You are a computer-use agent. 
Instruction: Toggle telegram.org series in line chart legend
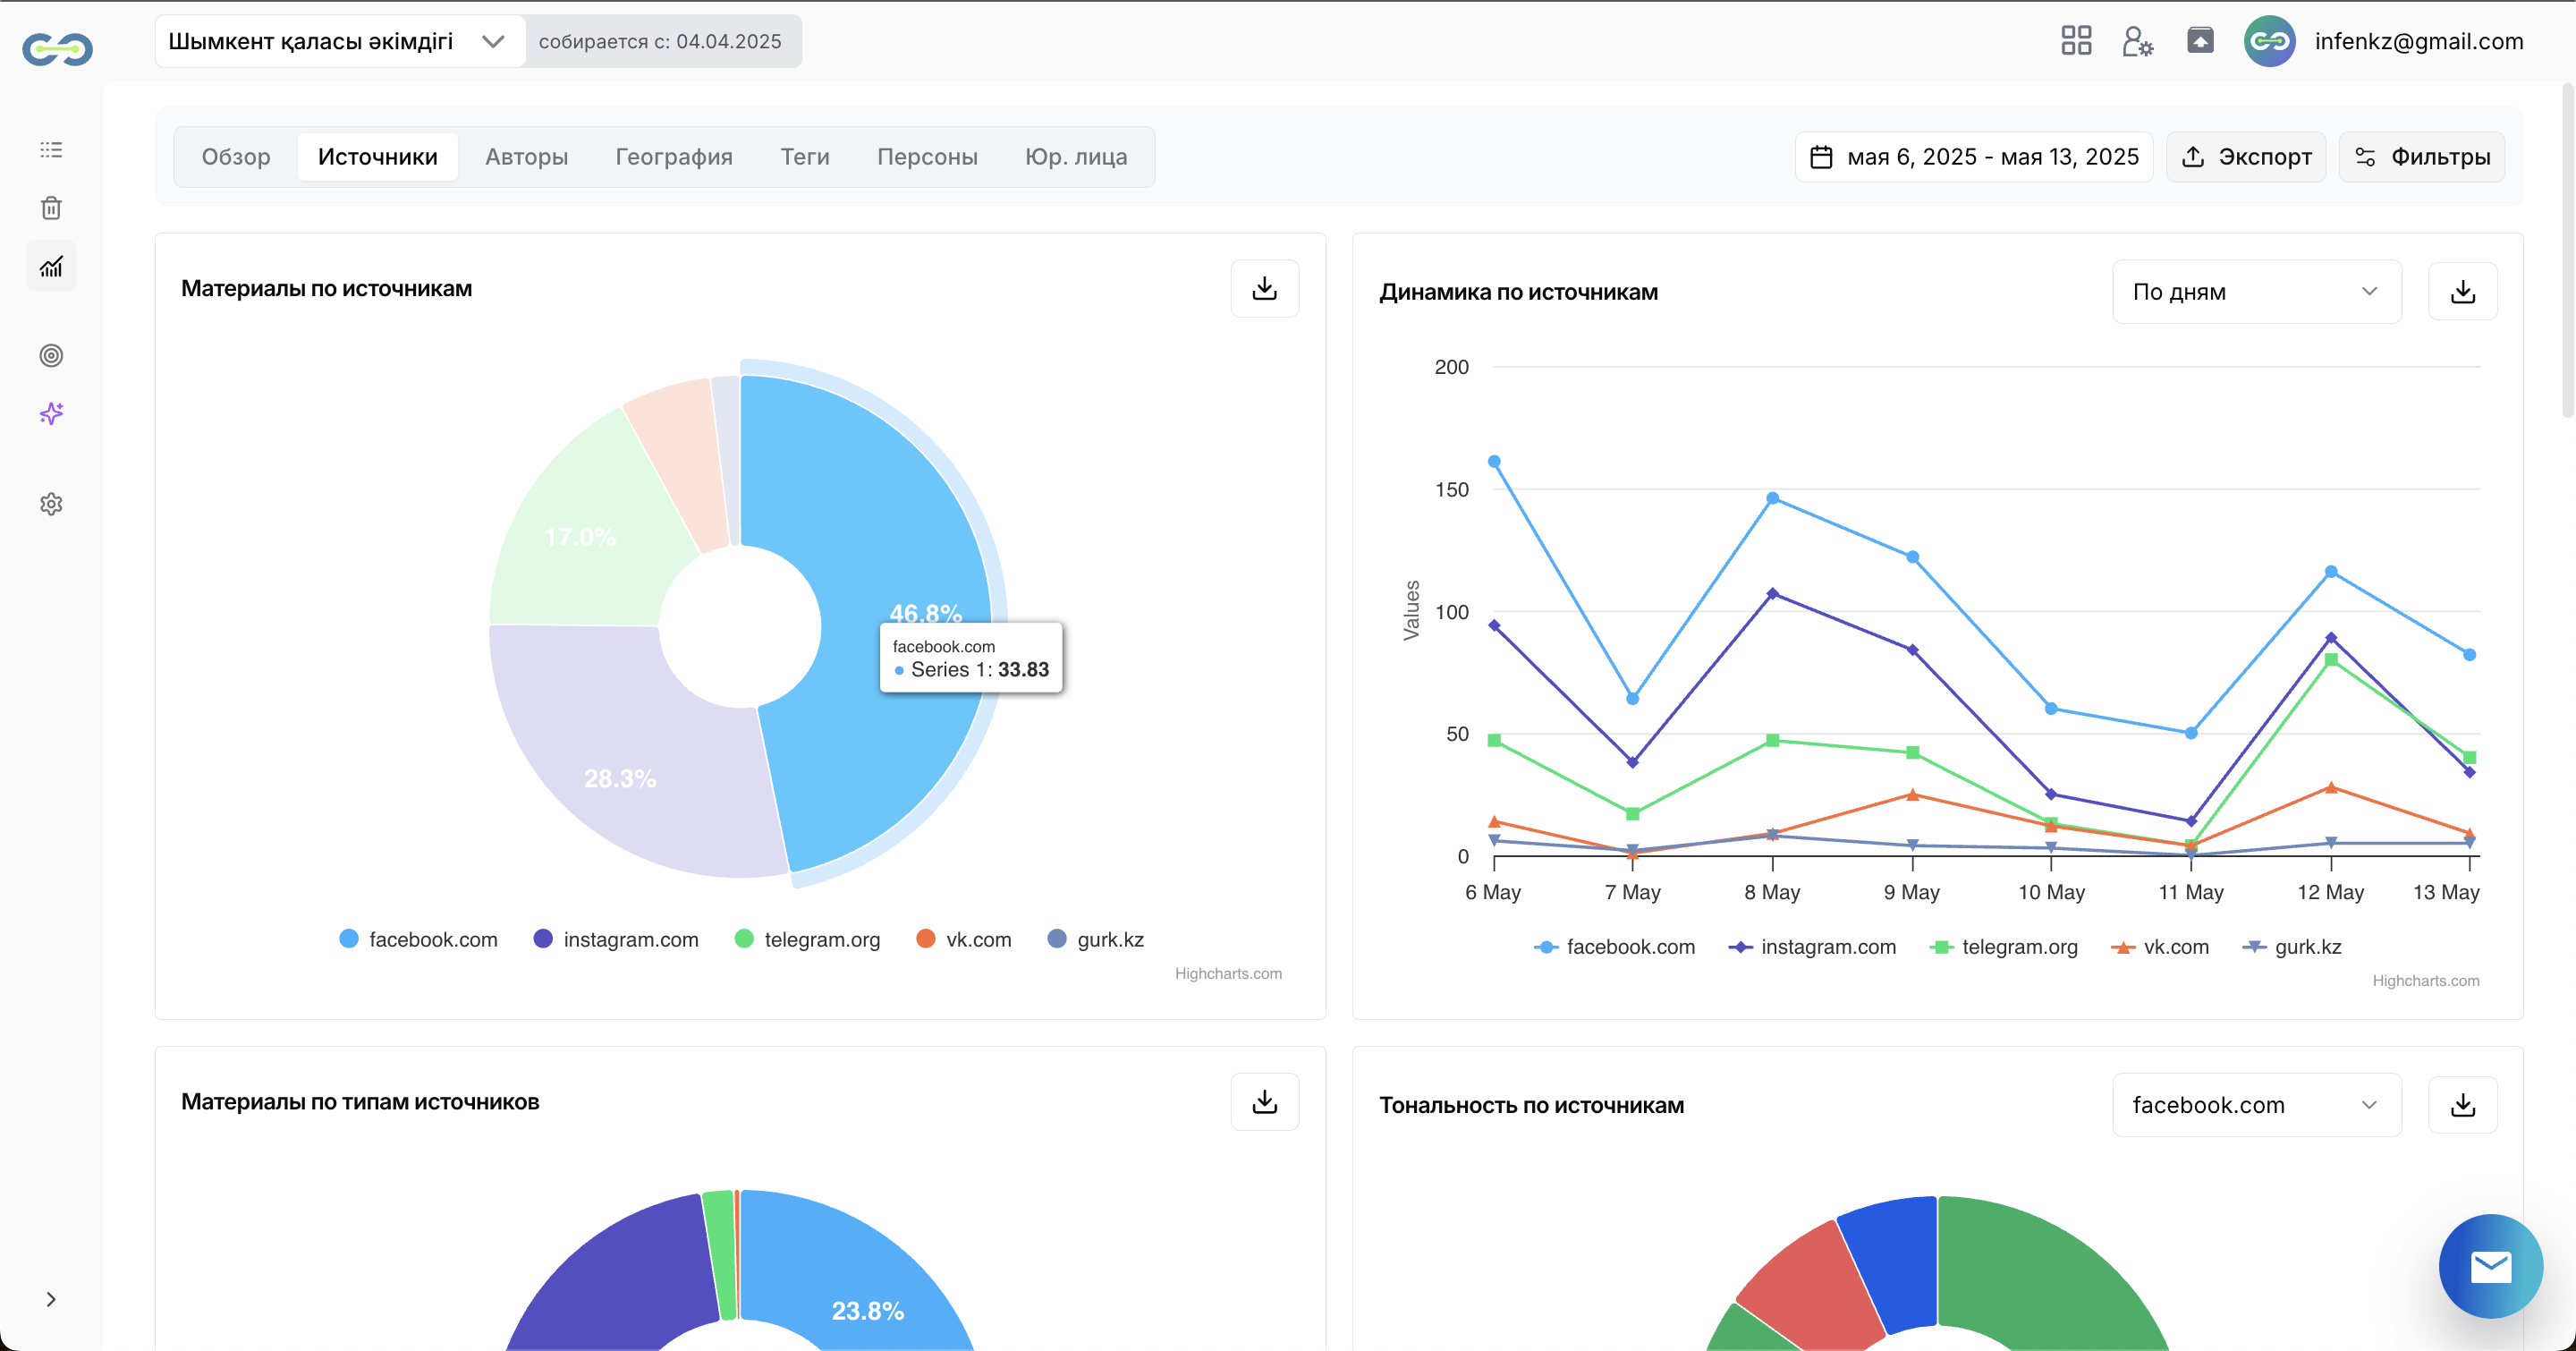click(2003, 947)
